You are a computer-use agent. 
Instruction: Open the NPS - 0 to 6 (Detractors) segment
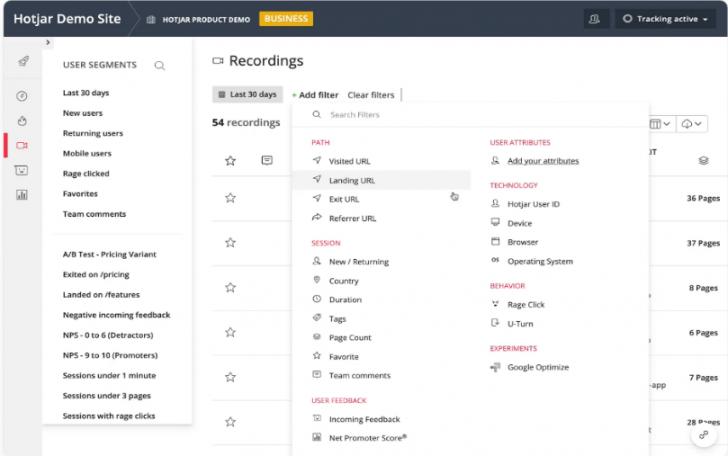tap(108, 335)
